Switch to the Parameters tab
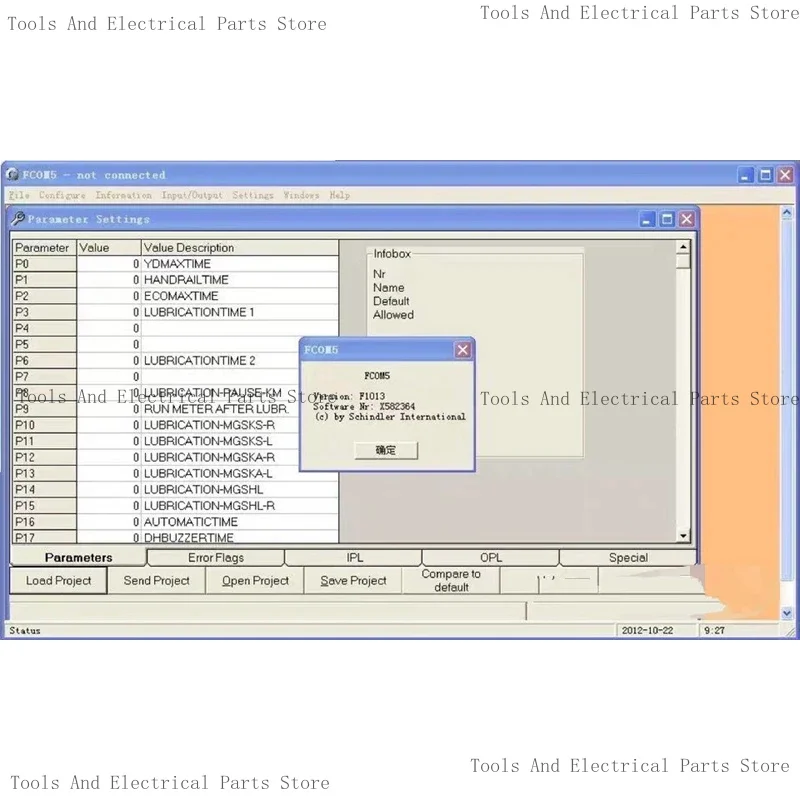800x800 pixels. tap(78, 557)
